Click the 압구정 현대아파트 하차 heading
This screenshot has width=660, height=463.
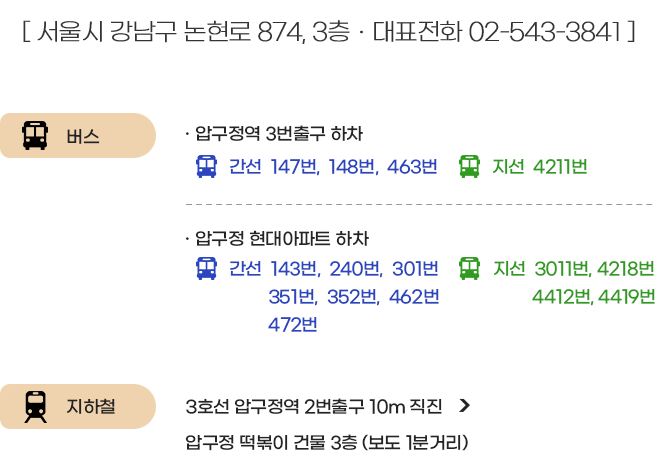pyautogui.click(x=282, y=239)
